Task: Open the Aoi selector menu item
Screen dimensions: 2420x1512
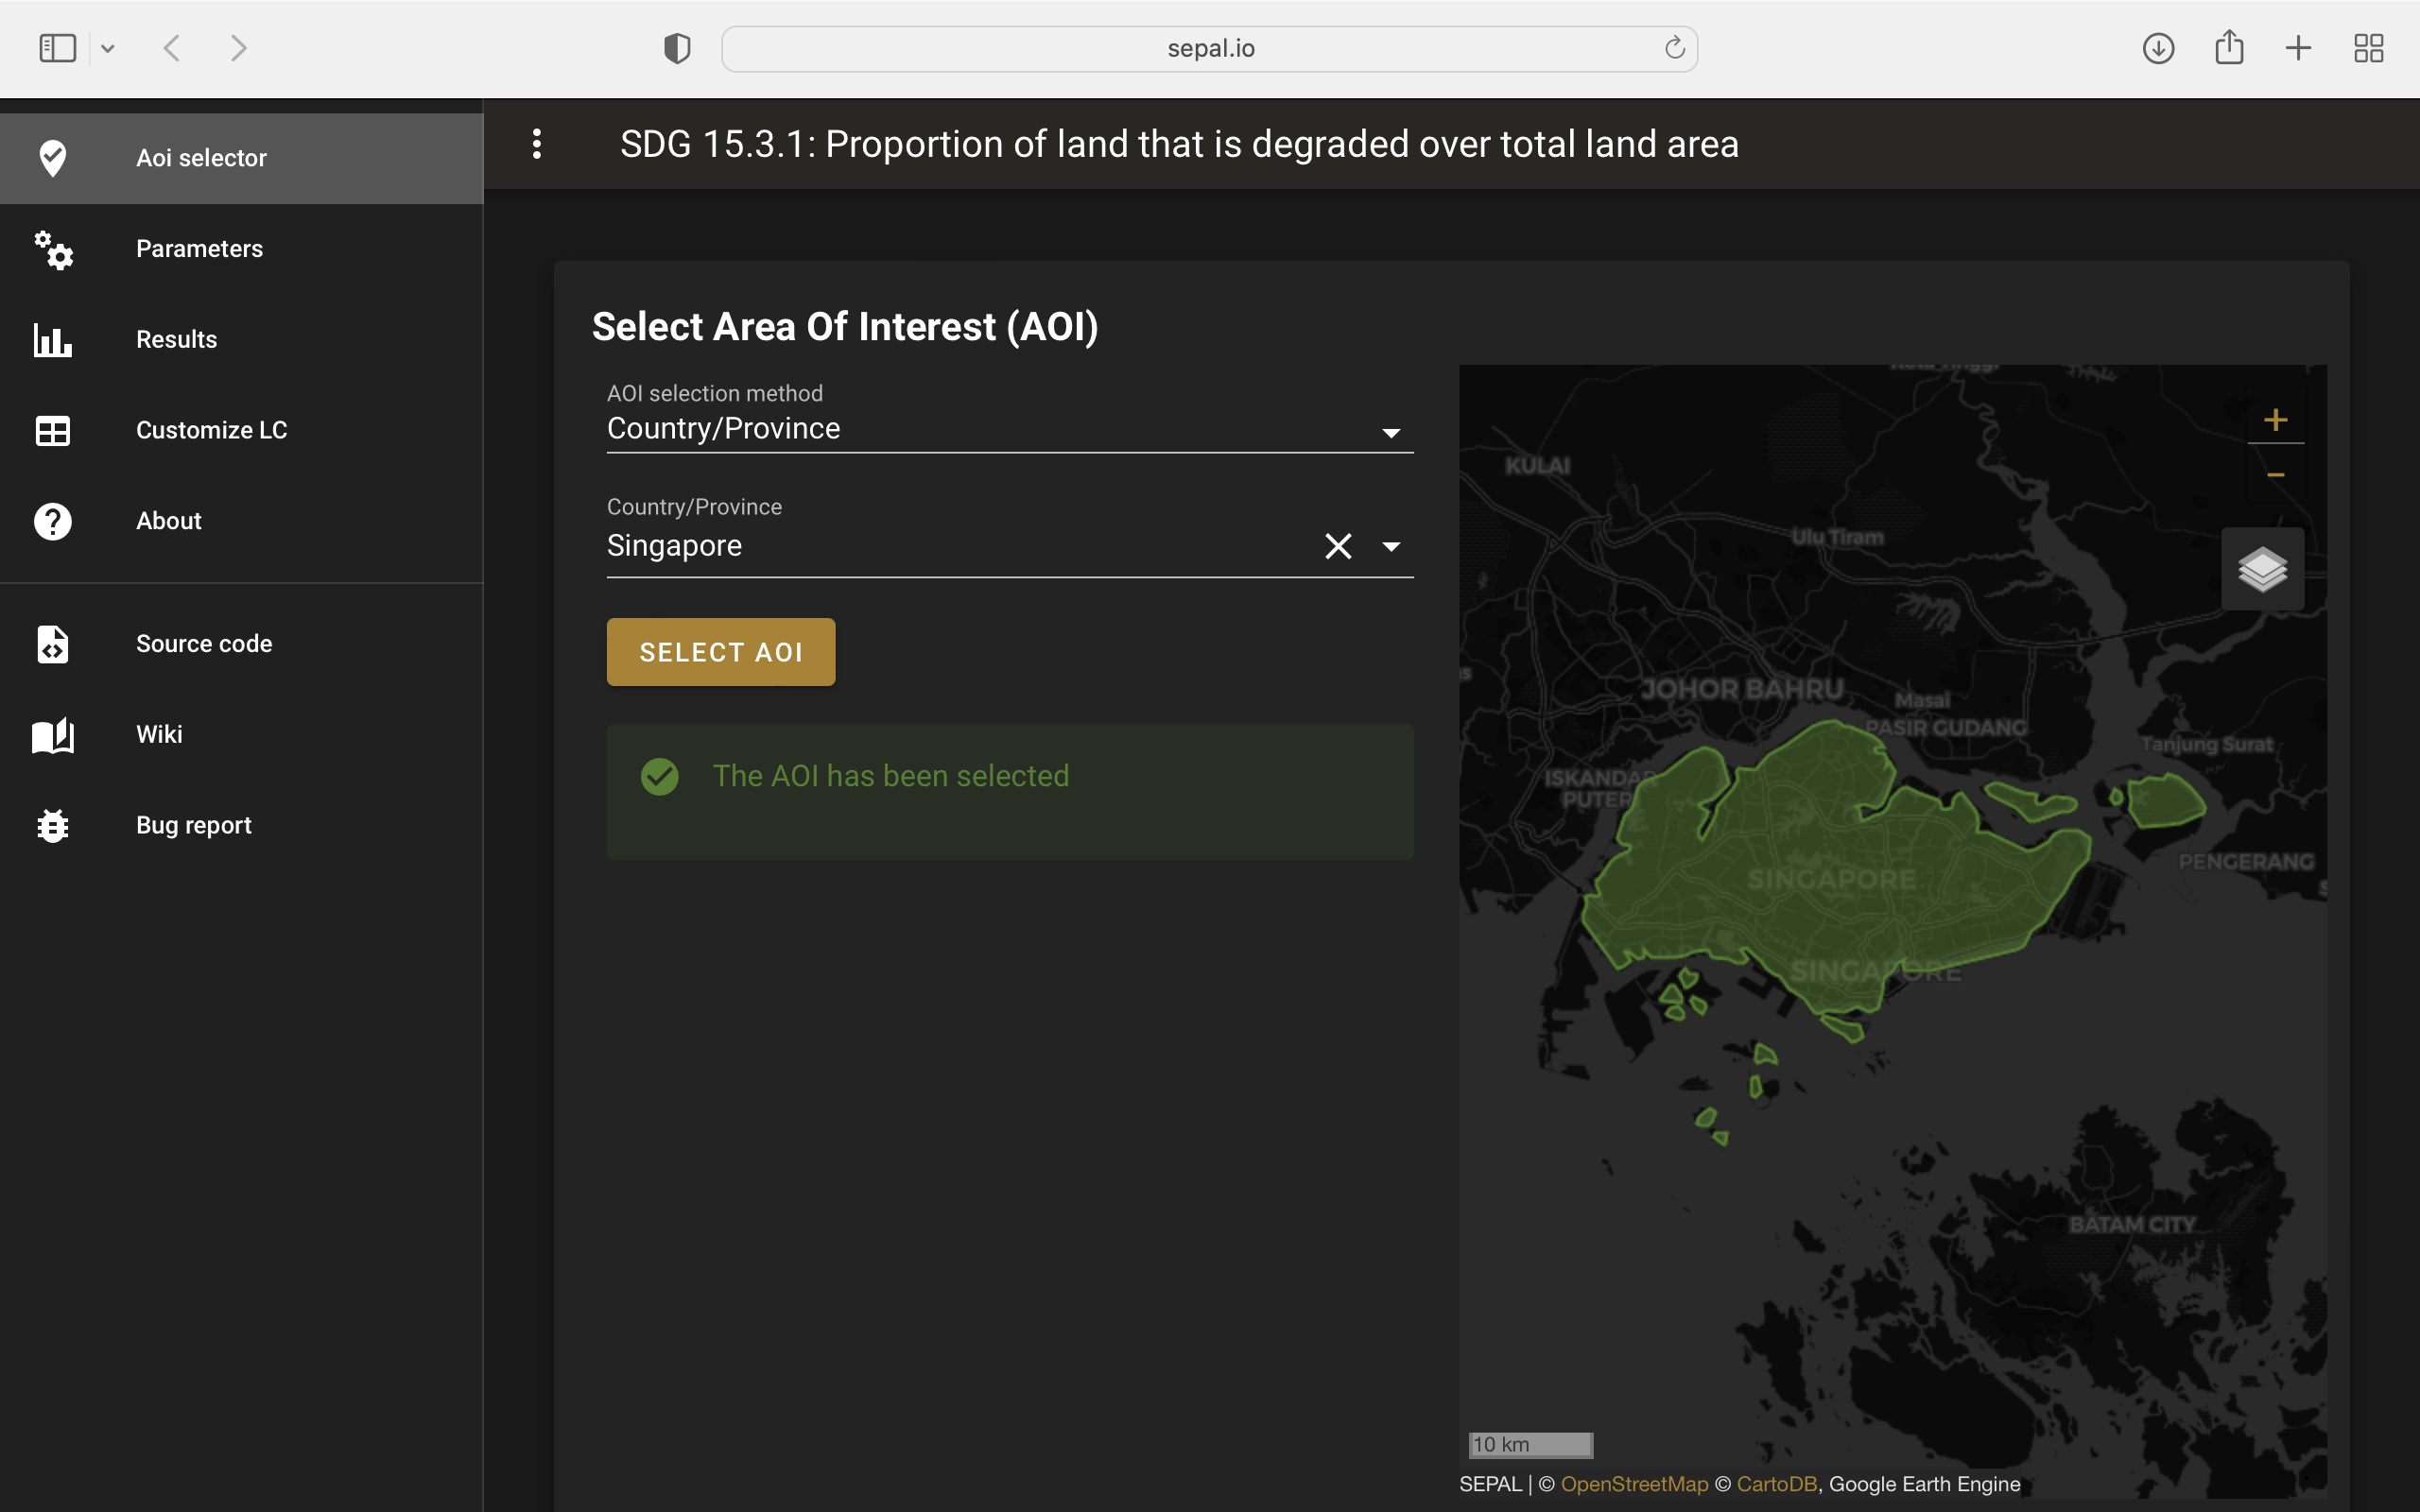Action: (x=201, y=158)
